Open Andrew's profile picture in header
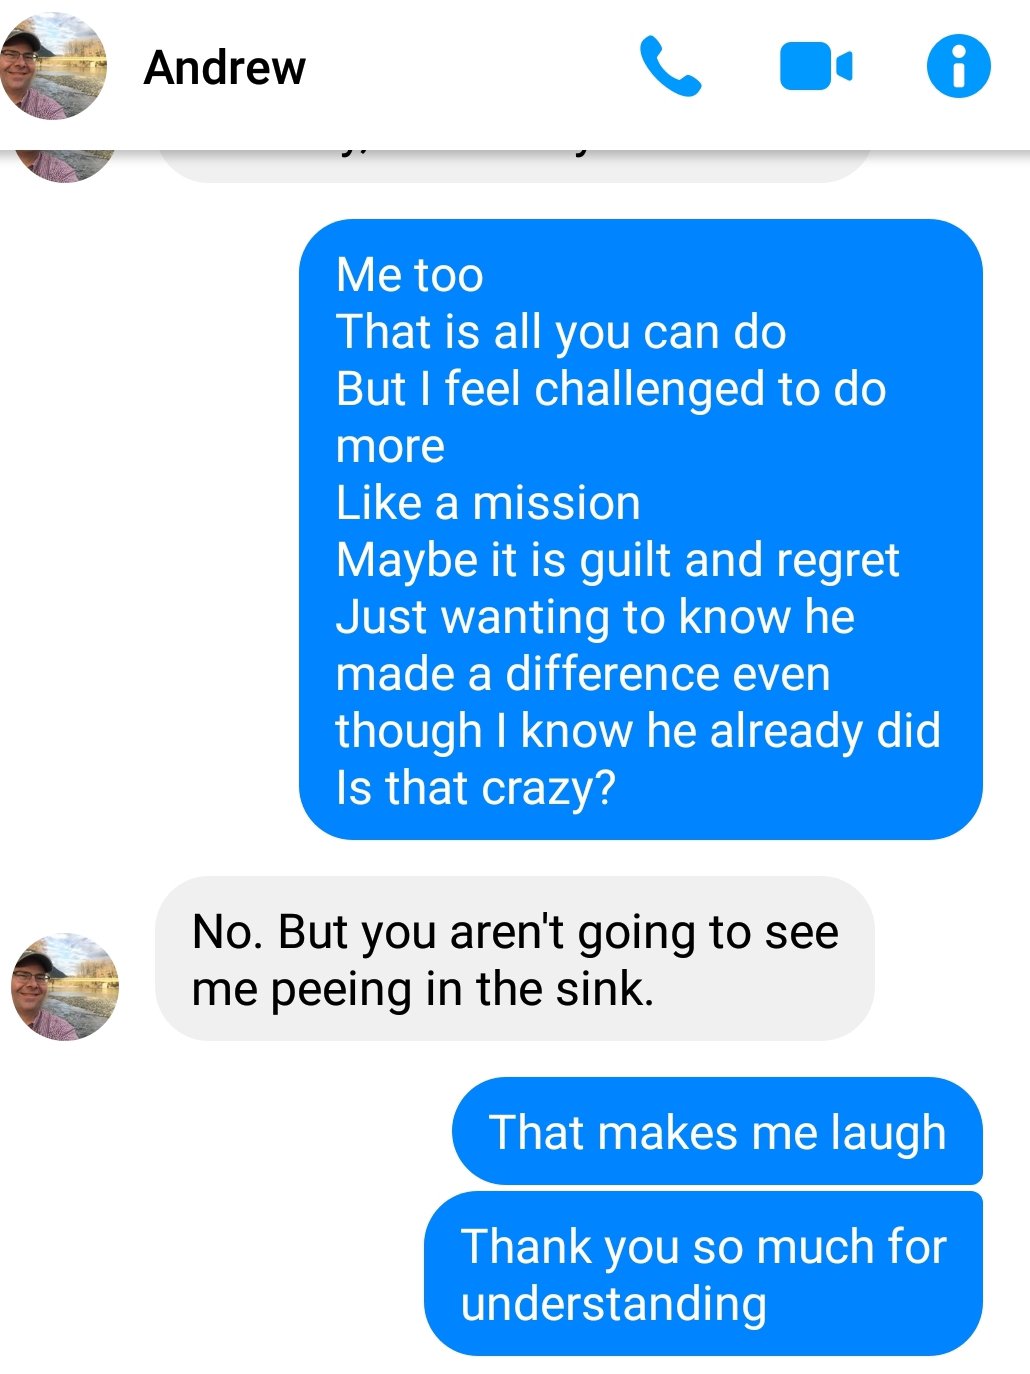 pyautogui.click(x=54, y=67)
